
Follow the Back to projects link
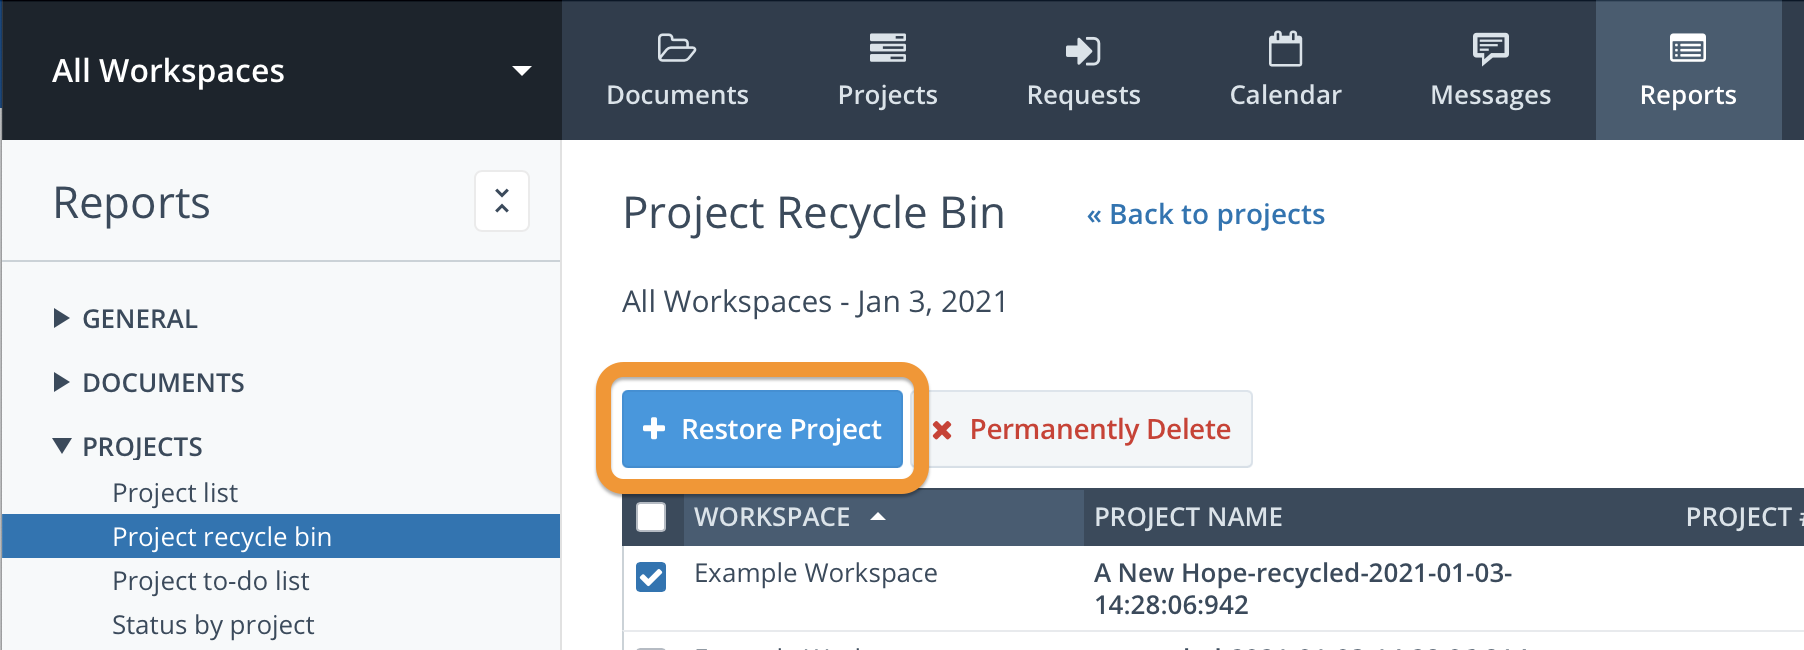pyautogui.click(x=1206, y=215)
